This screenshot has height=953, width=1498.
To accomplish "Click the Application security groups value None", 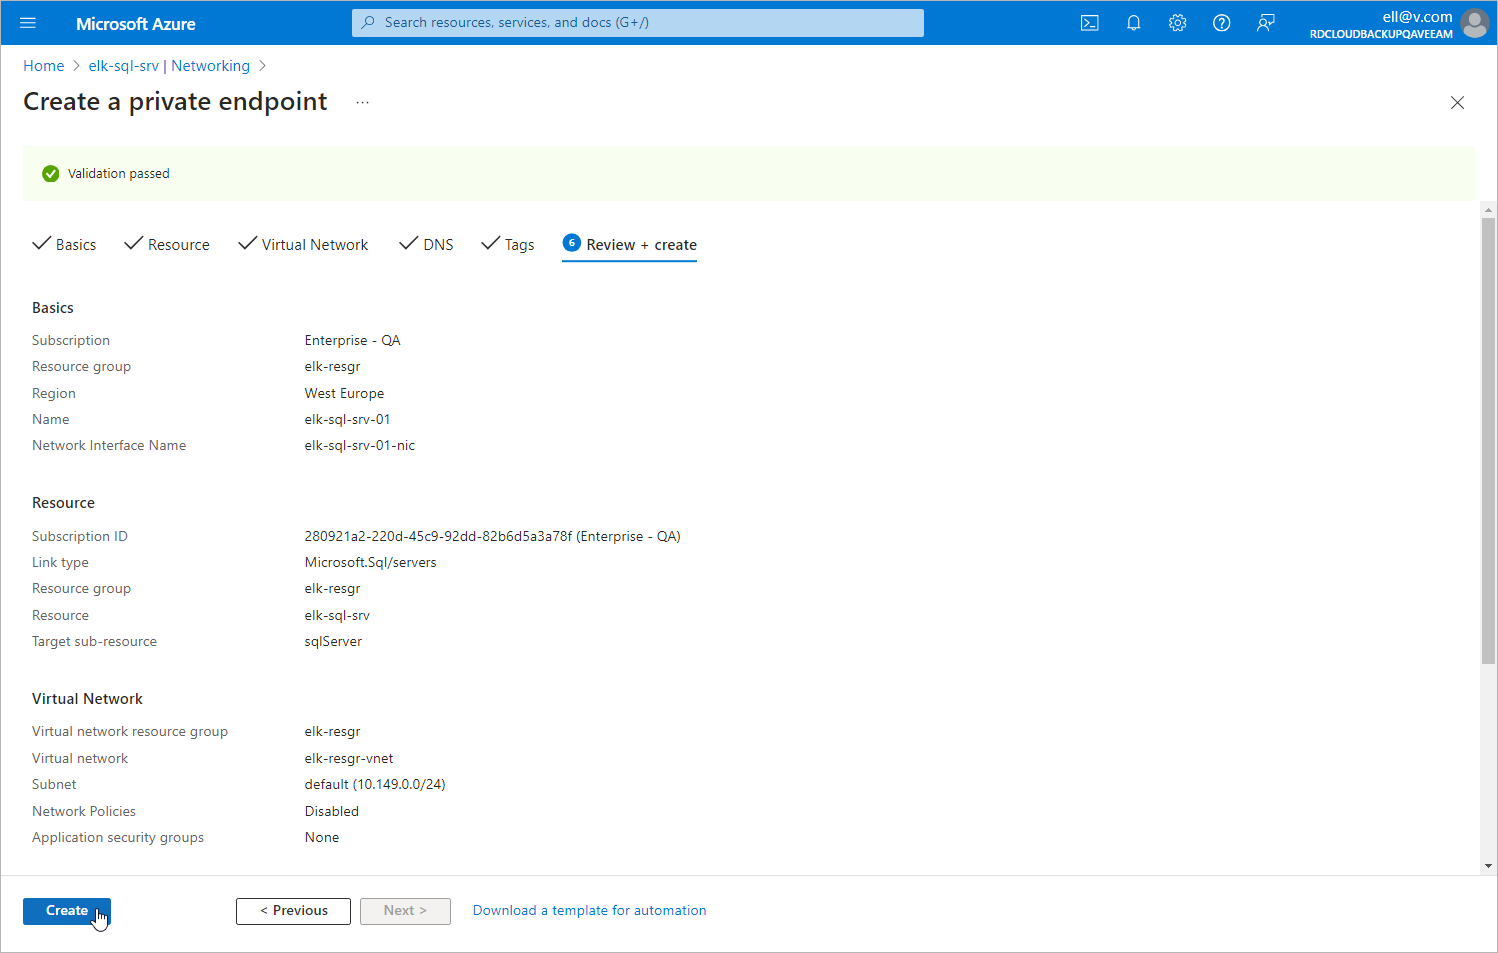I will click(x=322, y=838).
